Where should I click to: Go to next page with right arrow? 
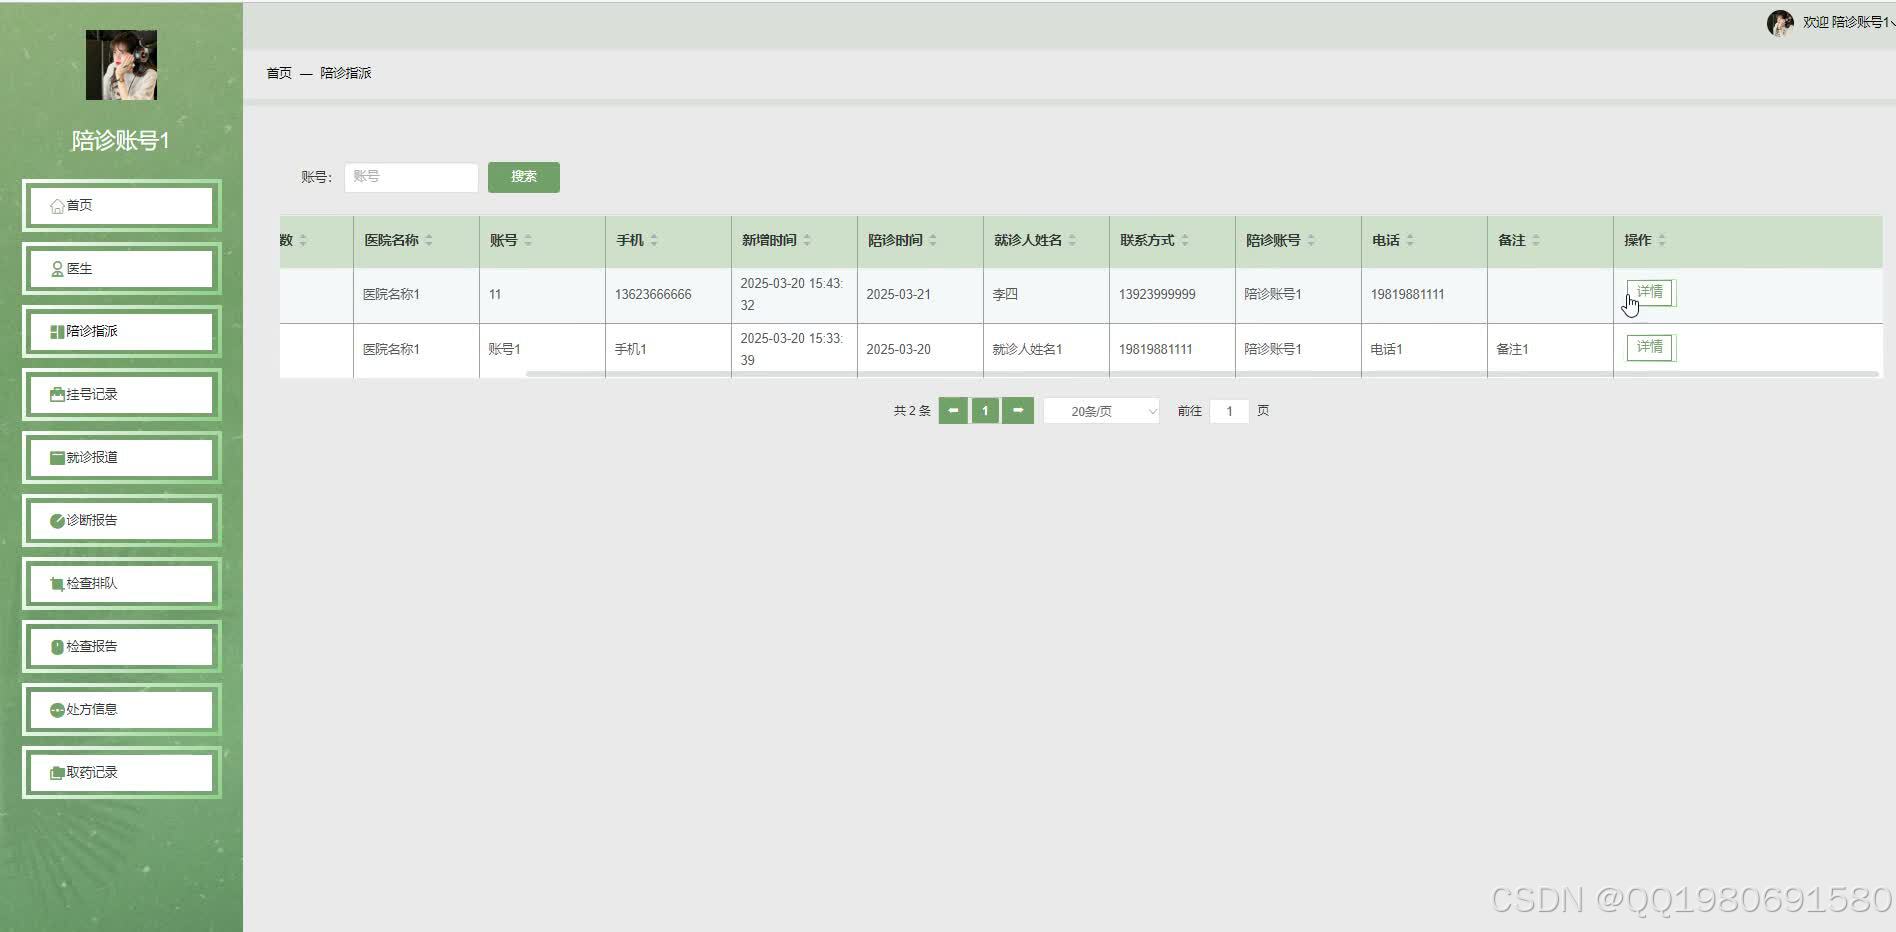click(1018, 411)
